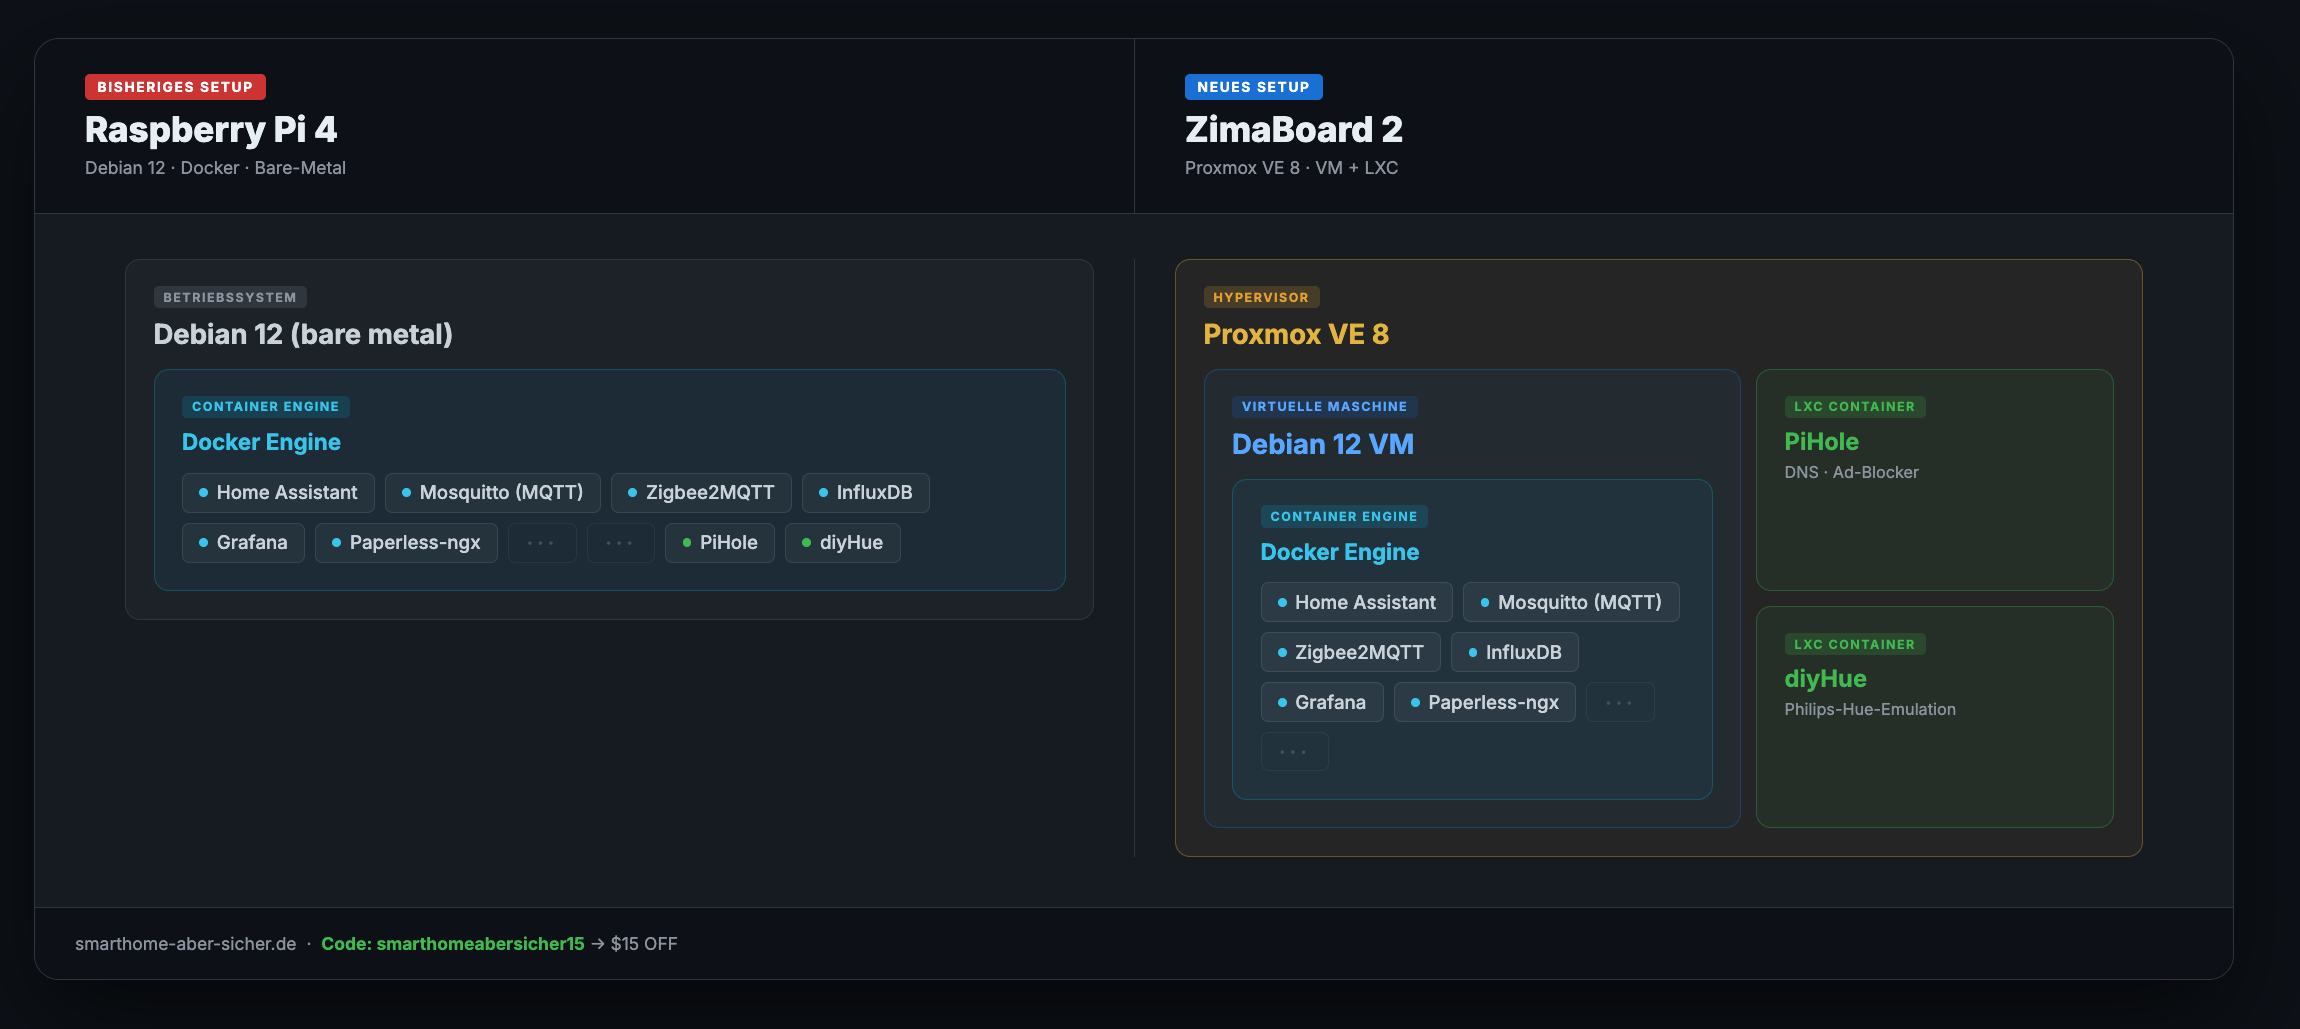The width and height of the screenshot is (2300, 1029).
Task: Click LXC CONTAINER label above the diyHue title
Action: pos(1855,645)
